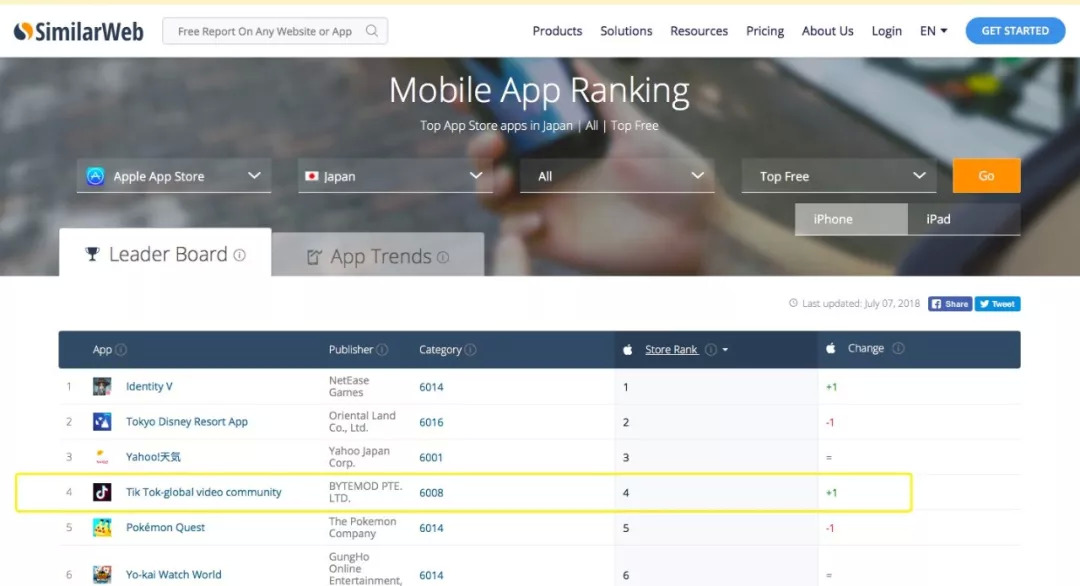Open the Apple App Store dropdown
The height and width of the screenshot is (586, 1080).
pyautogui.click(x=174, y=176)
